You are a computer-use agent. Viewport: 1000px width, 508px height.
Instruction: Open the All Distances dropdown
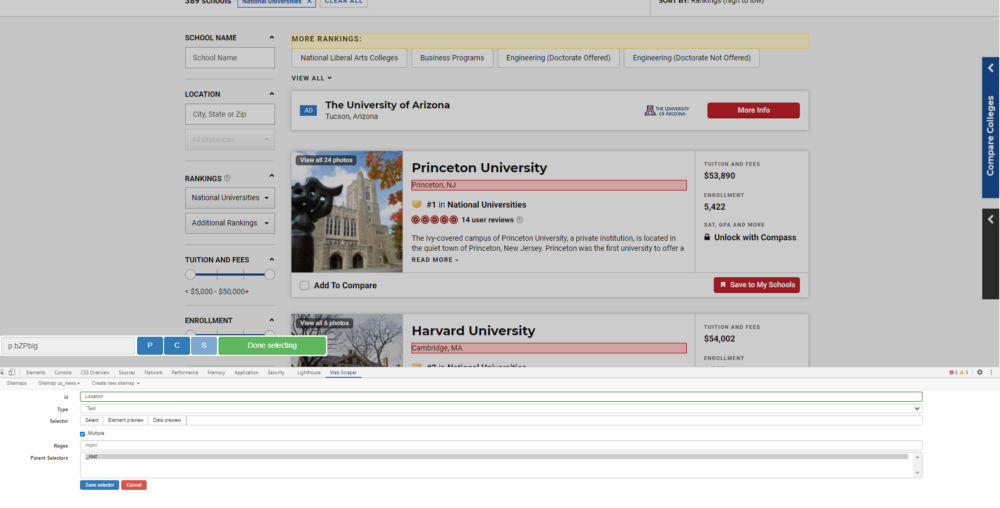(x=230, y=140)
